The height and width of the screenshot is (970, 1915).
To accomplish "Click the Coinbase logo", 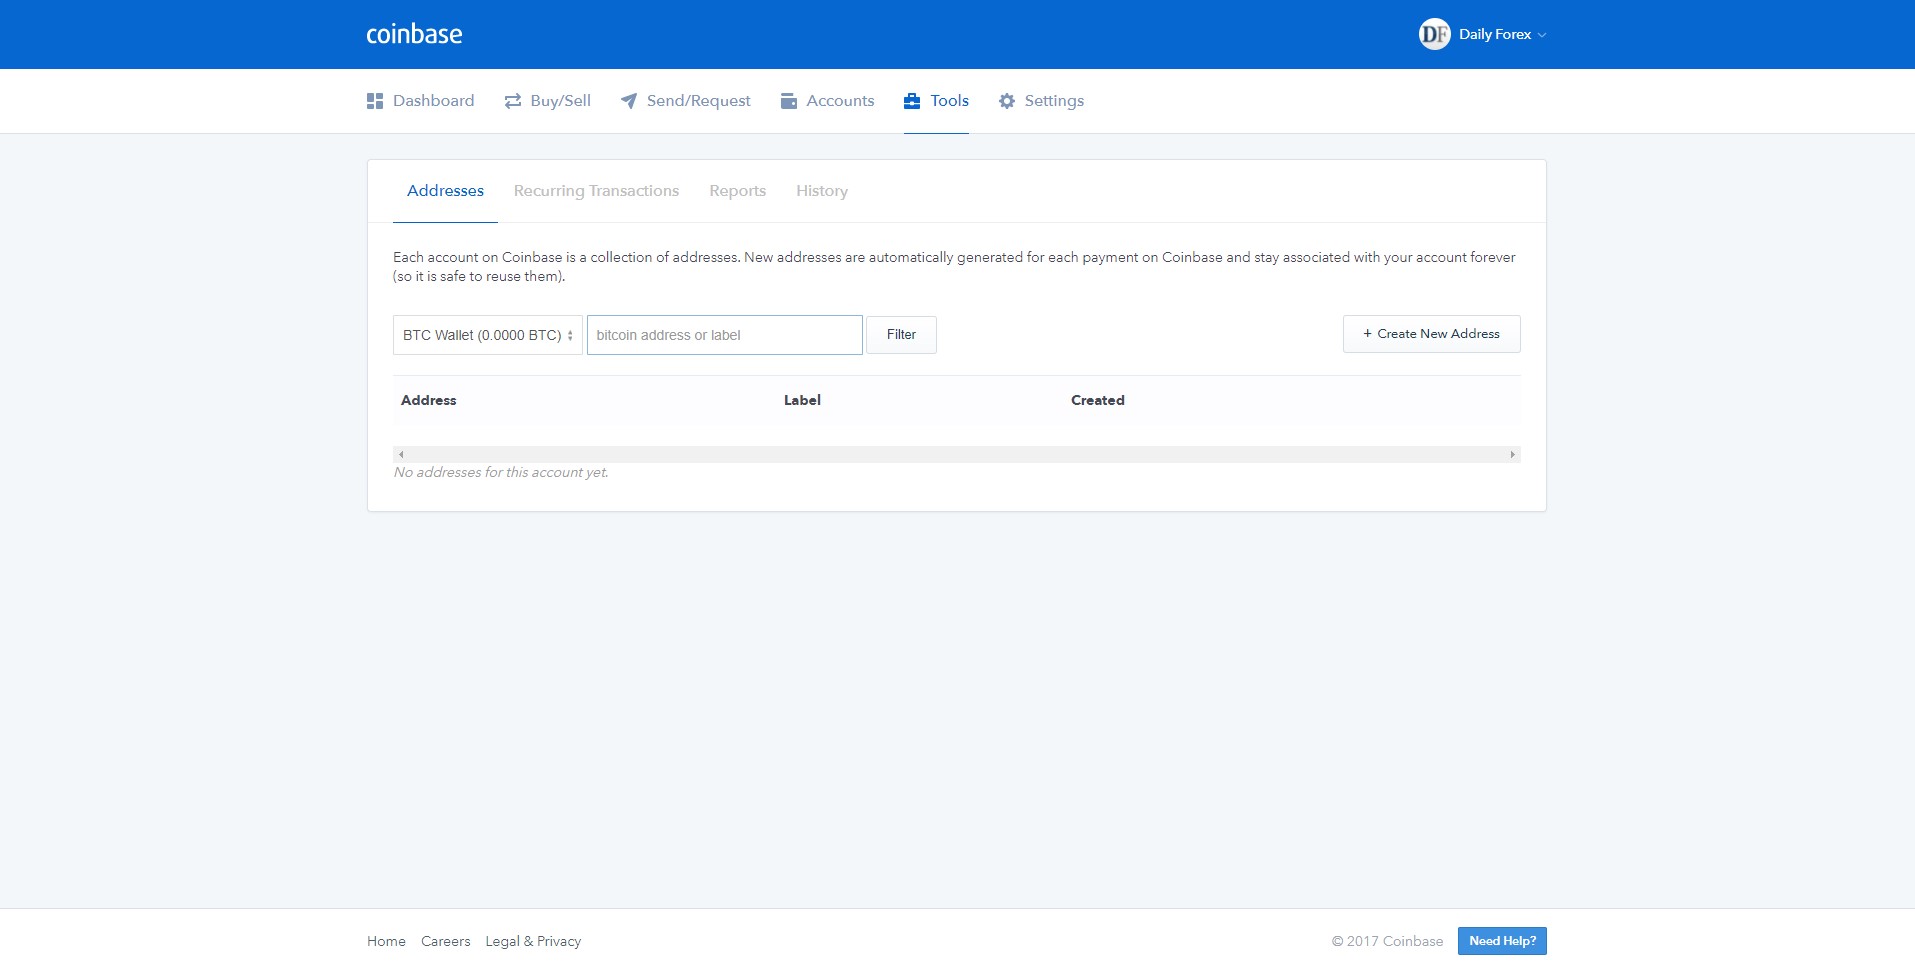I will tap(414, 34).
